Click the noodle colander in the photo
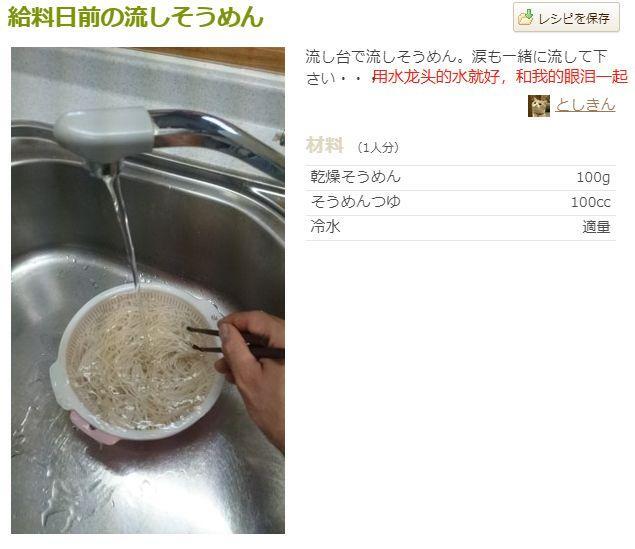 pos(136,362)
